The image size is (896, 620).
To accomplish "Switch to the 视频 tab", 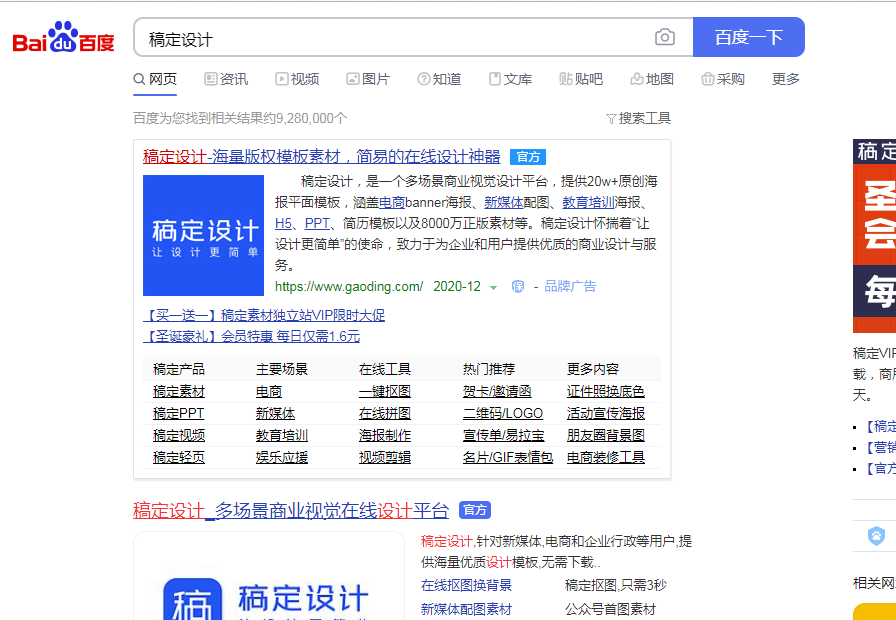I will click(297, 79).
